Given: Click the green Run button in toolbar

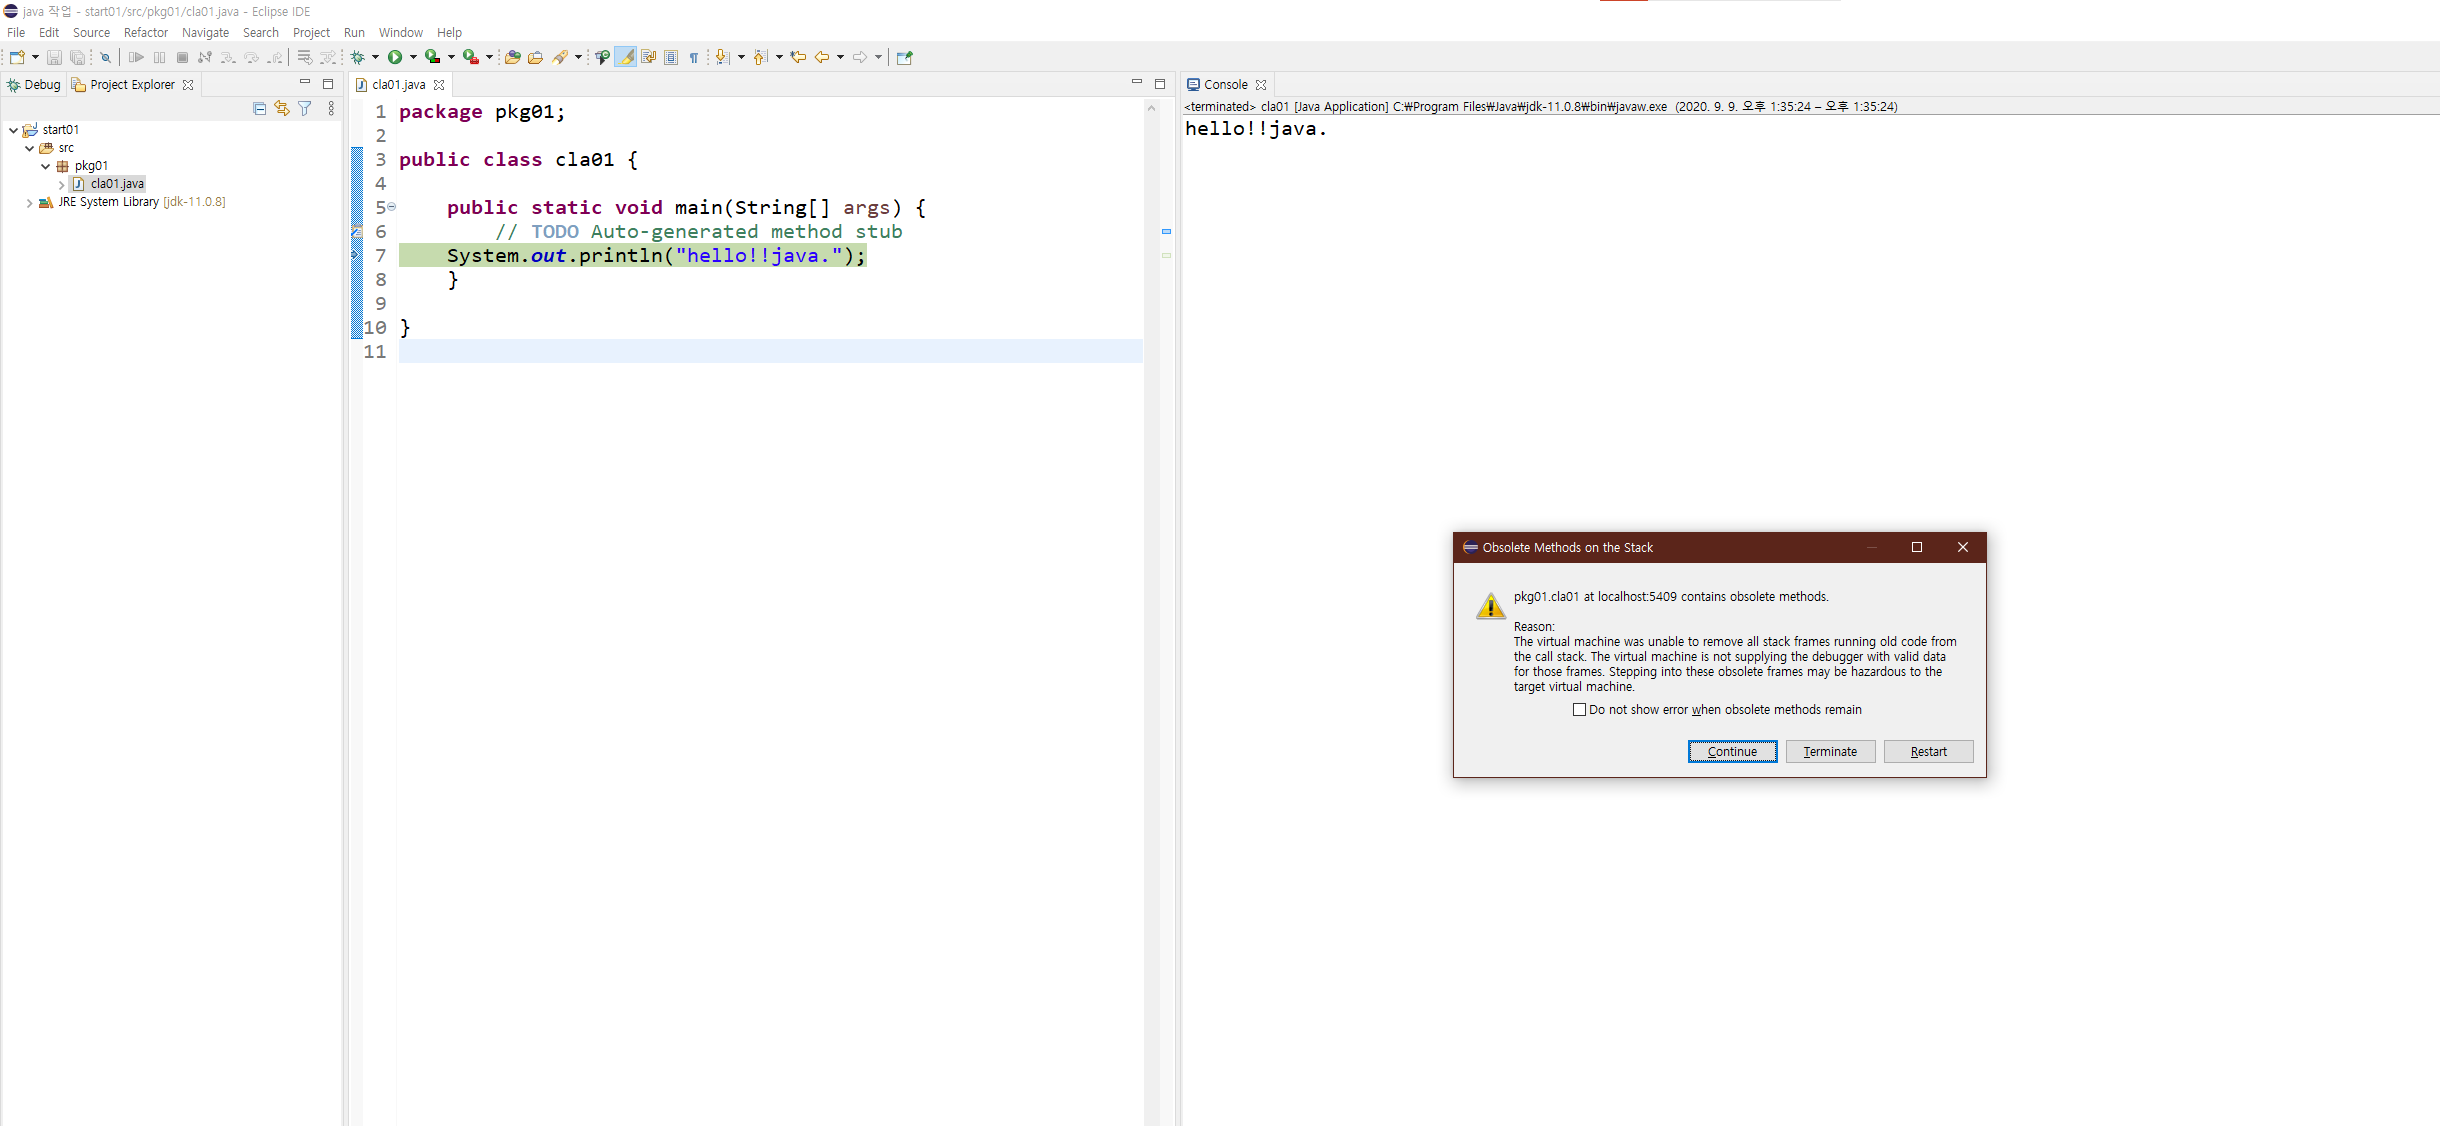Looking at the screenshot, I should [395, 57].
